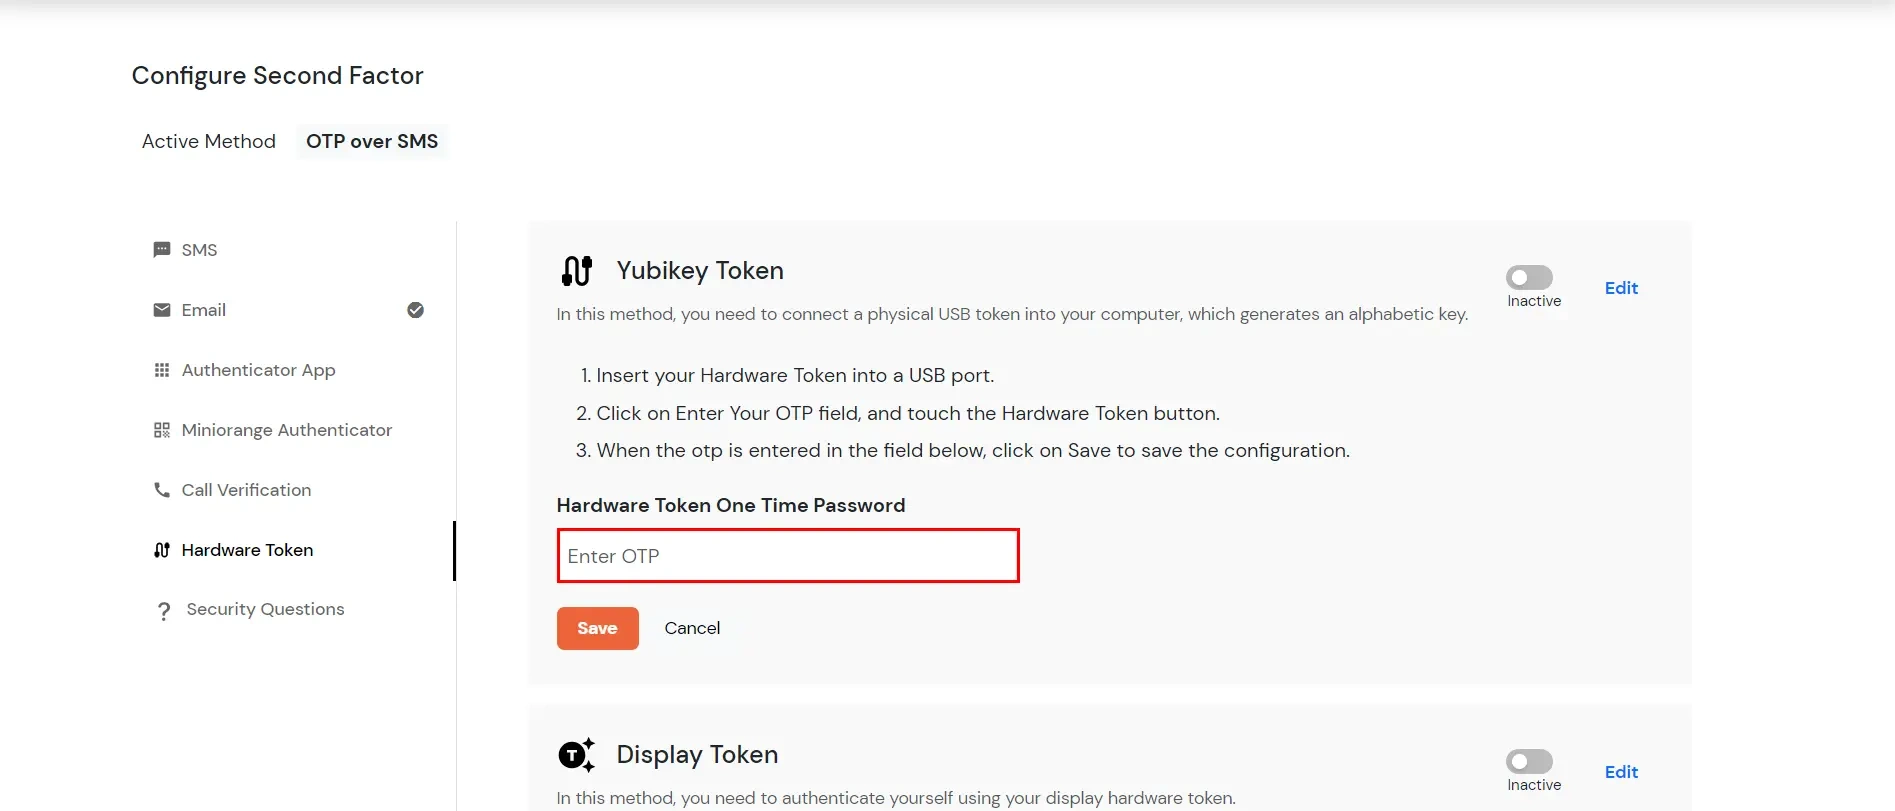1895x811 pixels.
Task: Select the Call Verification phone icon
Action: 161,490
